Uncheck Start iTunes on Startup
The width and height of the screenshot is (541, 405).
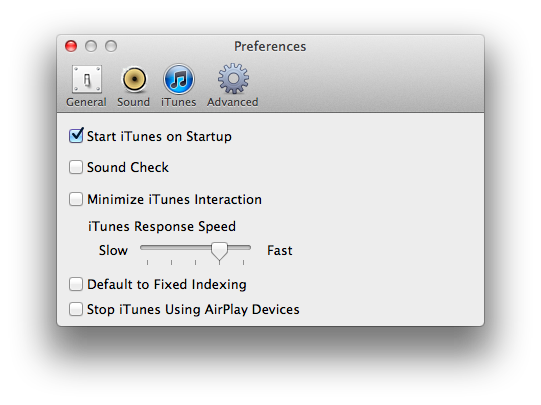tap(76, 136)
